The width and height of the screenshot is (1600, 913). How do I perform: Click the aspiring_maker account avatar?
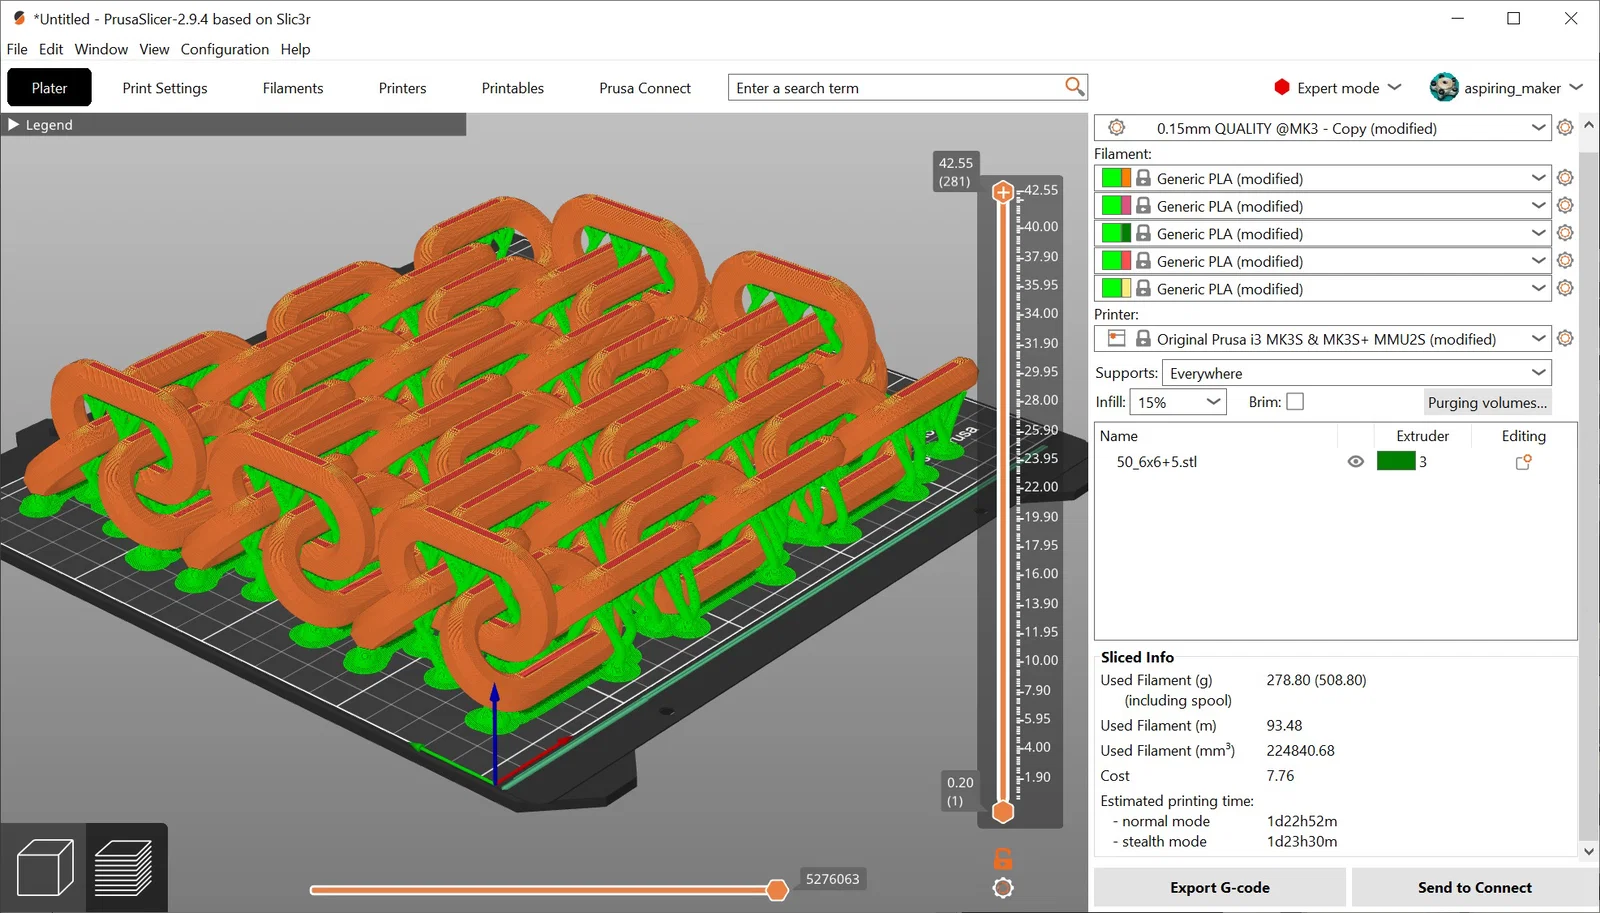tap(1444, 87)
